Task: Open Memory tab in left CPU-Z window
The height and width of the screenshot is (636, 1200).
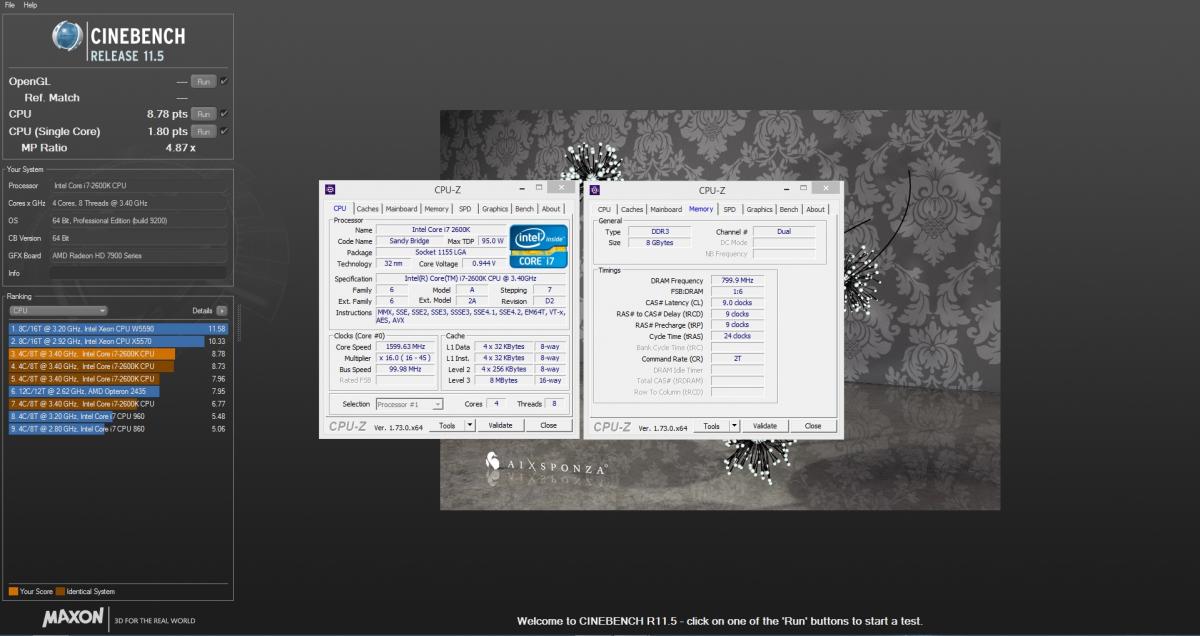Action: pos(436,209)
